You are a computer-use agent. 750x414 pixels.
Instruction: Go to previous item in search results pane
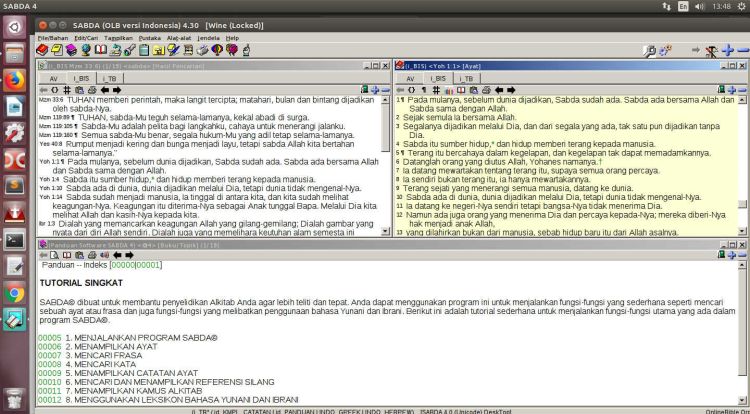105,90
